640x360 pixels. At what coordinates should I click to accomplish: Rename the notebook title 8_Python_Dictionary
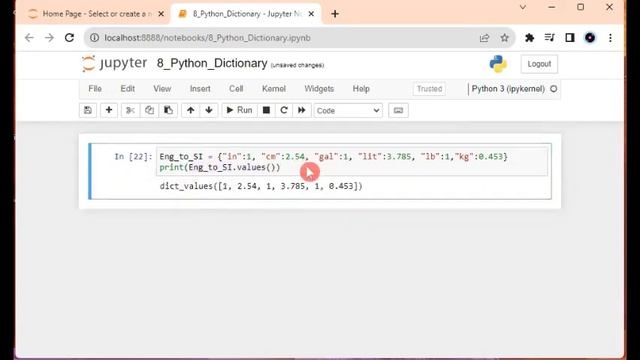[x=212, y=64]
